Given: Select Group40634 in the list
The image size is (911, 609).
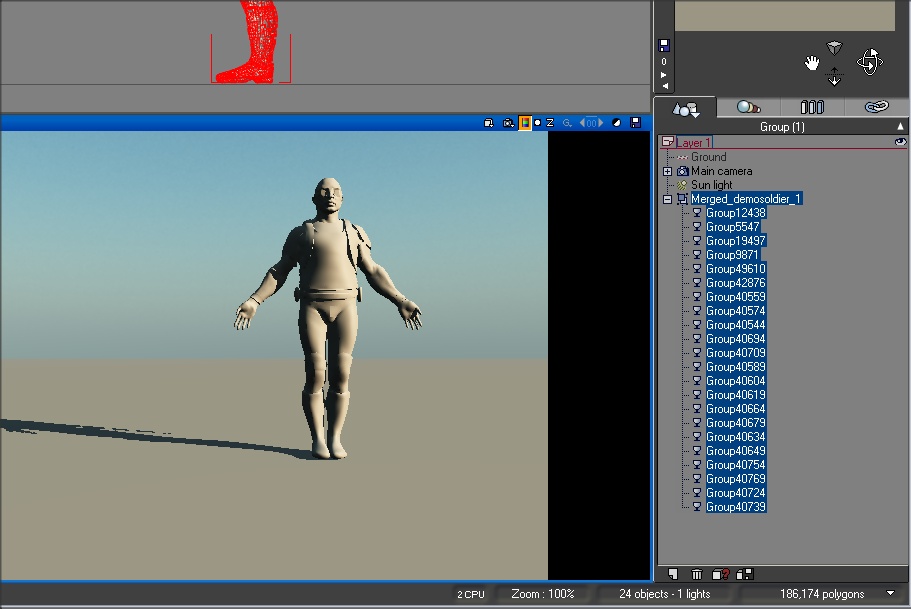Looking at the screenshot, I should [736, 436].
